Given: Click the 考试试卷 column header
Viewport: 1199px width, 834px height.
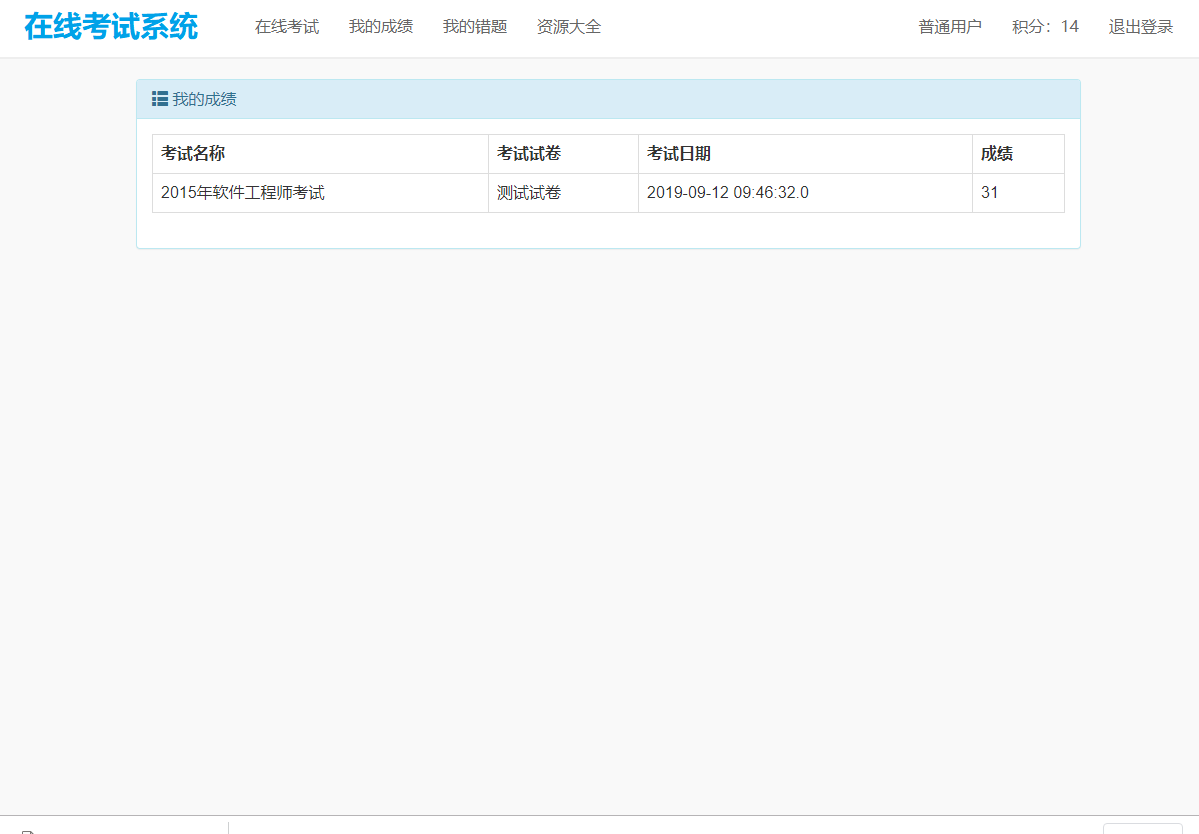Looking at the screenshot, I should pos(529,154).
